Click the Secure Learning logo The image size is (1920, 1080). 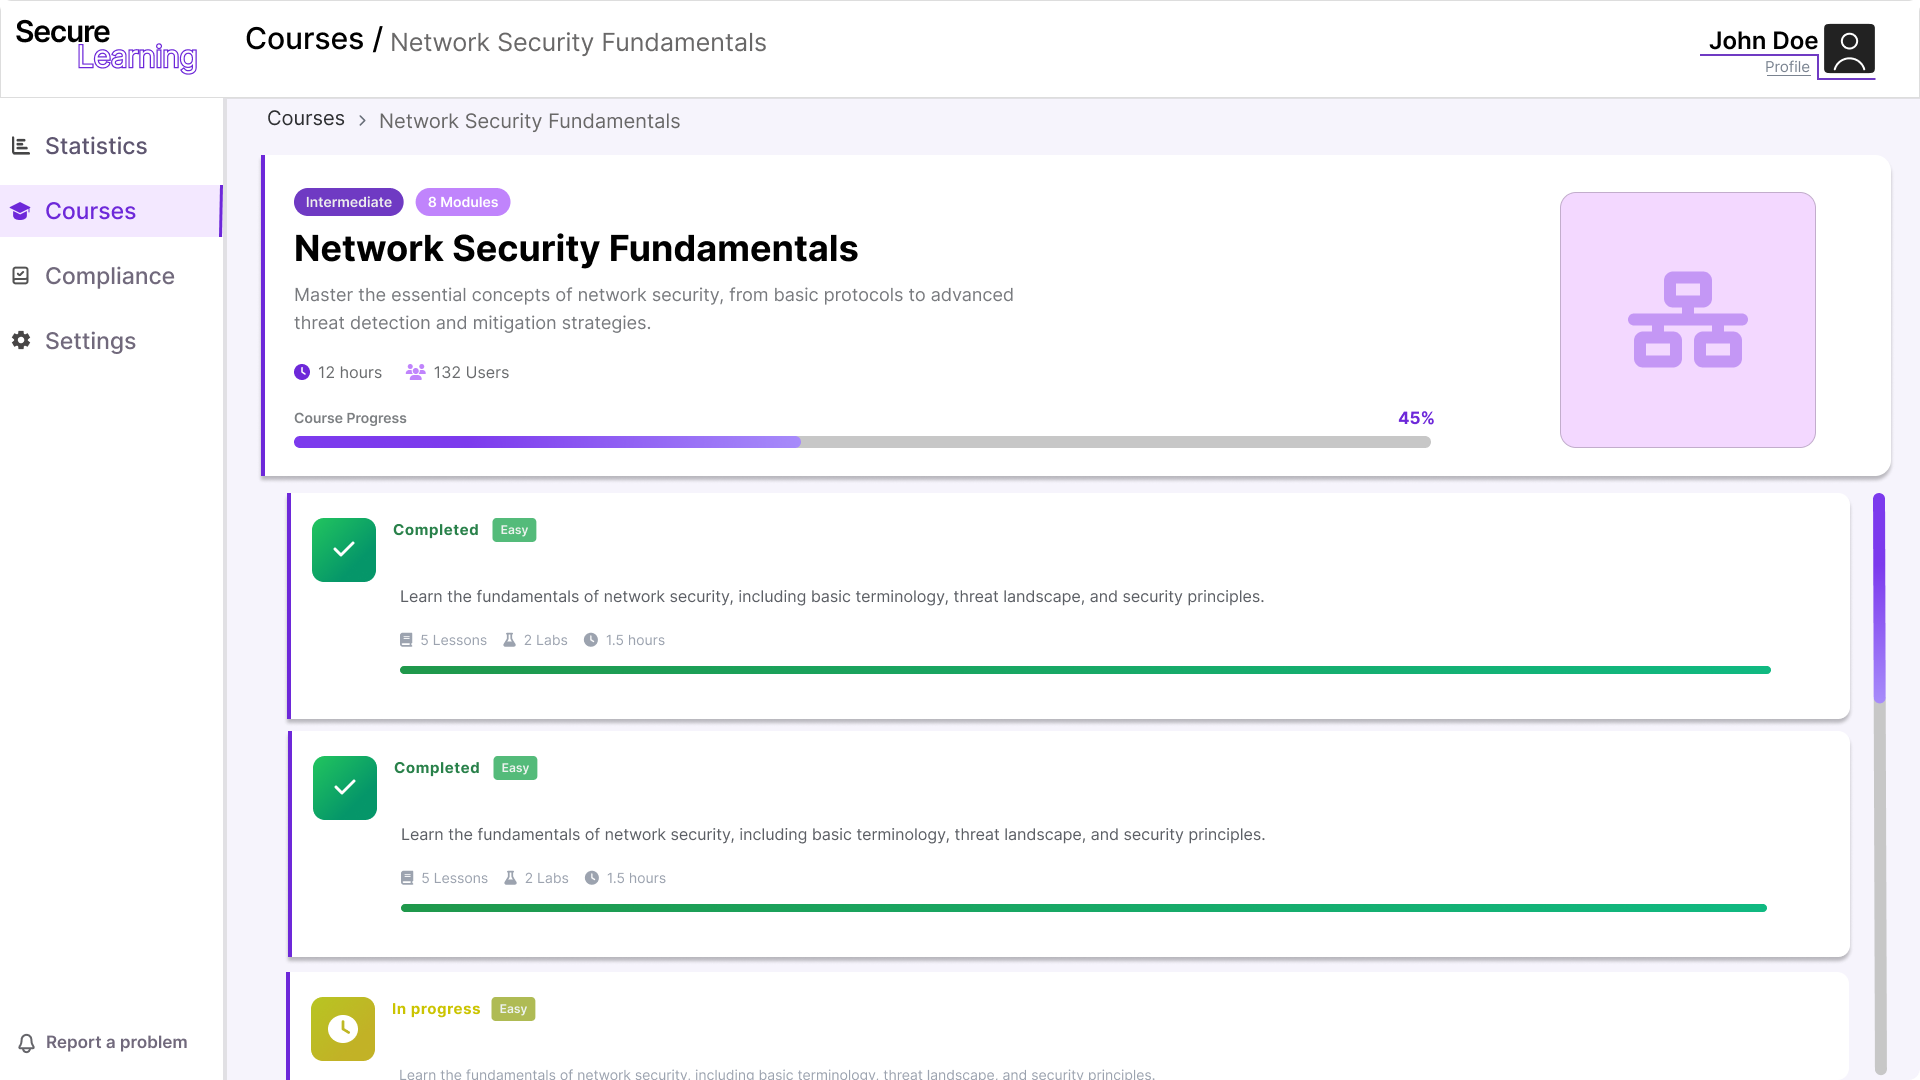(x=106, y=46)
